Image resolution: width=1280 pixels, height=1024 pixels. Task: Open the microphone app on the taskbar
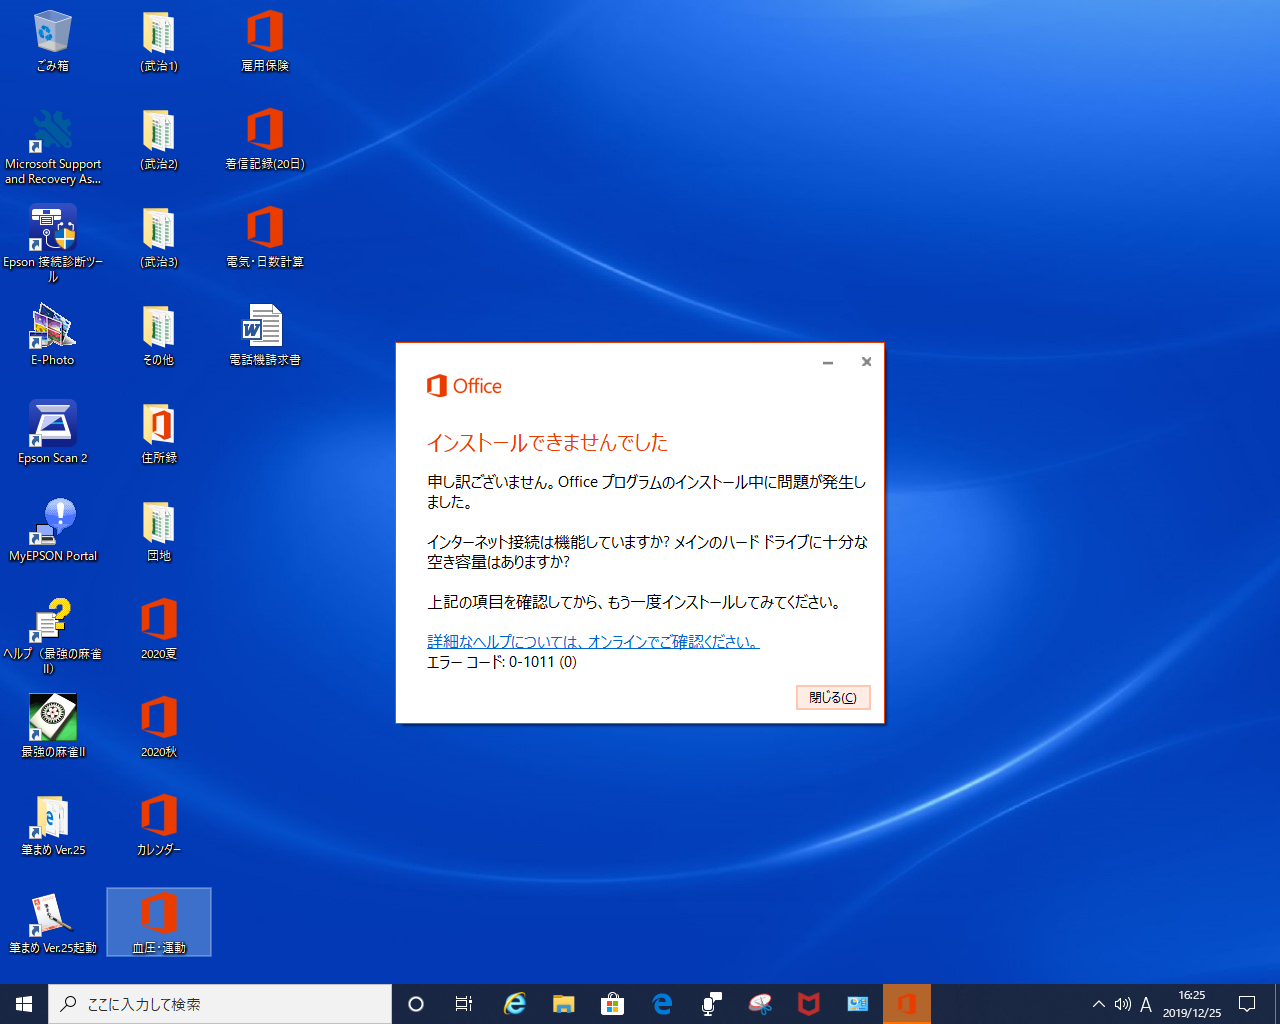711,1004
